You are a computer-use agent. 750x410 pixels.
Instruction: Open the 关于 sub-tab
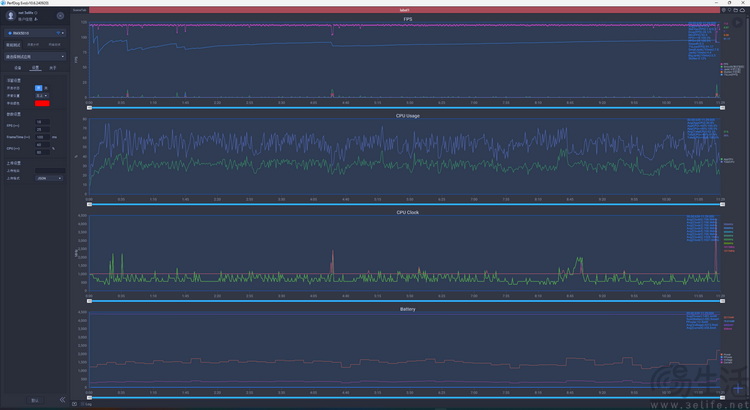pos(53,68)
